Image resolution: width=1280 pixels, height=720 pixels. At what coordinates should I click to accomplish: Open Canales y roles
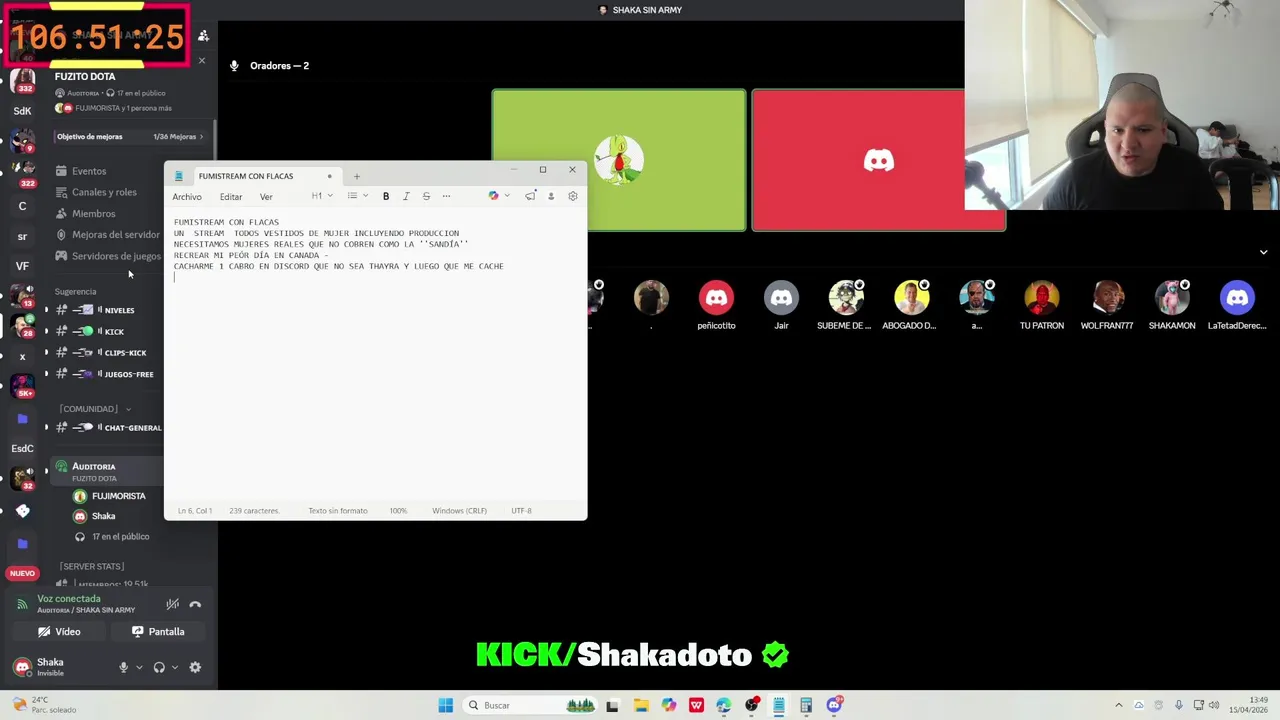(x=104, y=192)
